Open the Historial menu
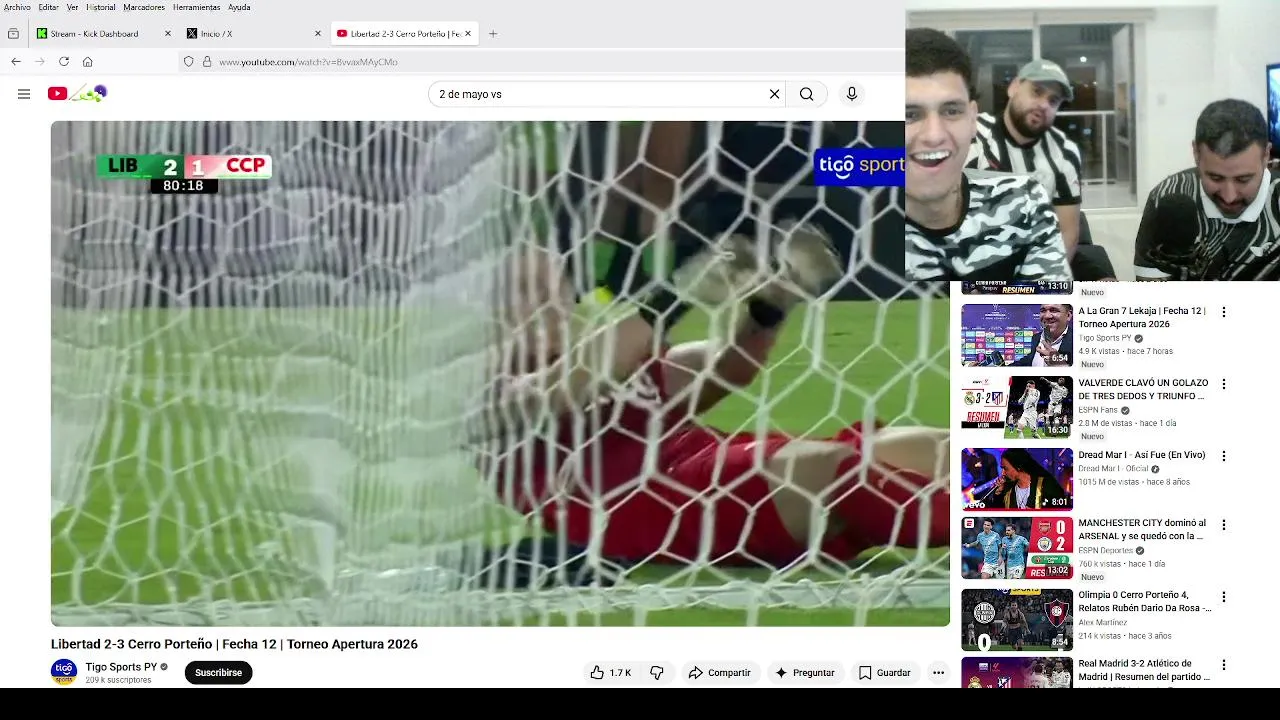The image size is (1280, 720). pyautogui.click(x=100, y=7)
